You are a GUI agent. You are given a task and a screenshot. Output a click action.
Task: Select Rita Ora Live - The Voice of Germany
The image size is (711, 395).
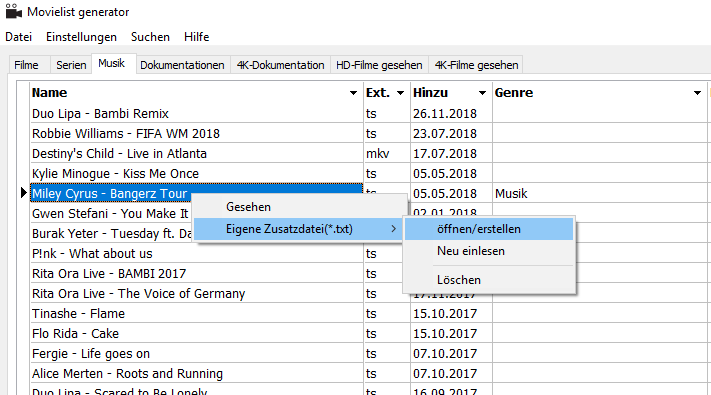pyautogui.click(x=197, y=293)
